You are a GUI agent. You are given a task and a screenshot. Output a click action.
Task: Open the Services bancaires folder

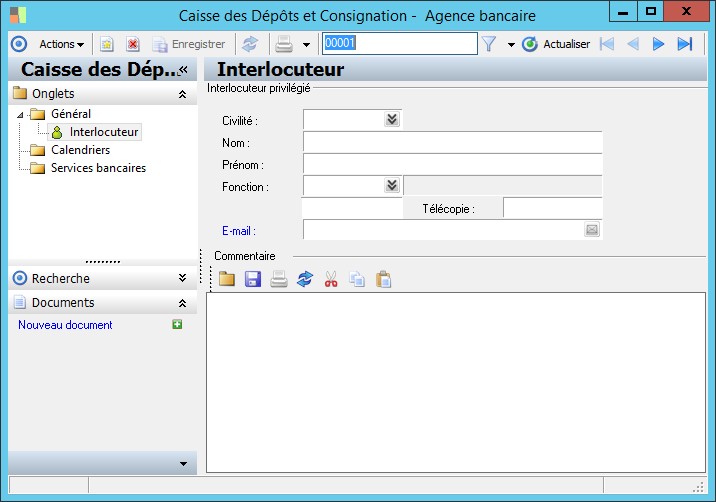[x=98, y=168]
